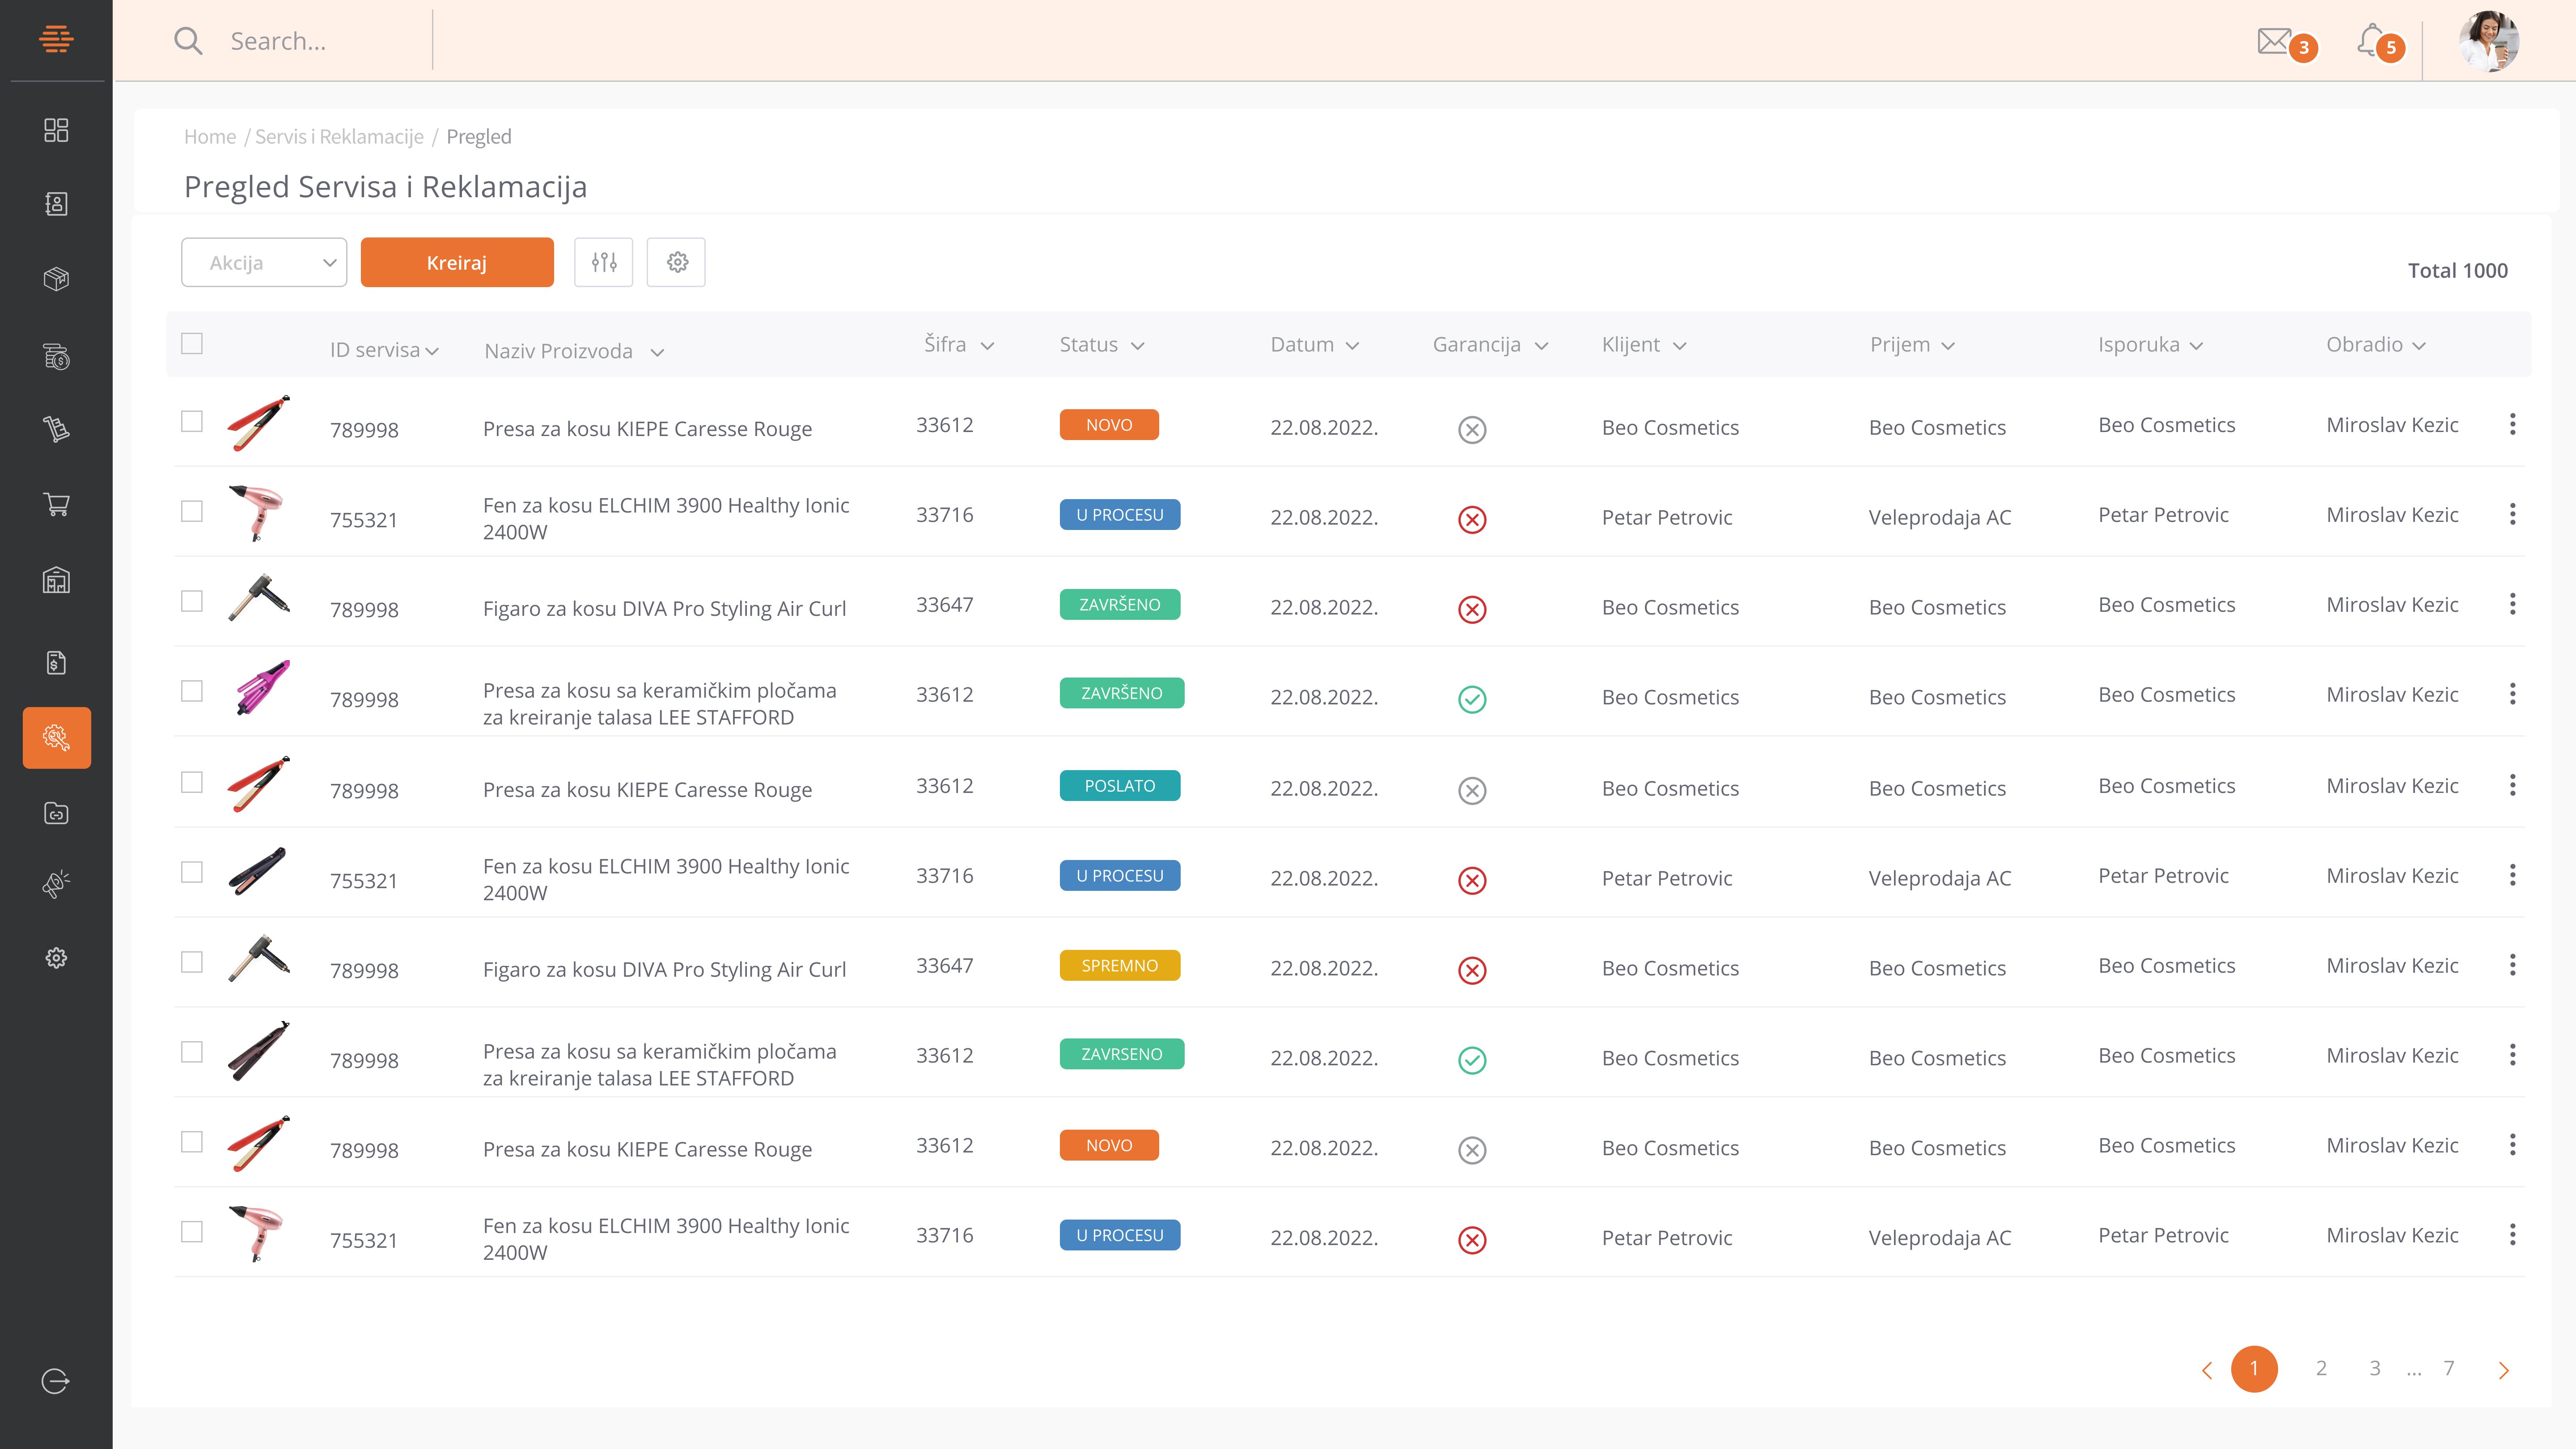This screenshot has width=2576, height=1449.
Task: Go to page 3
Action: pyautogui.click(x=2375, y=1368)
